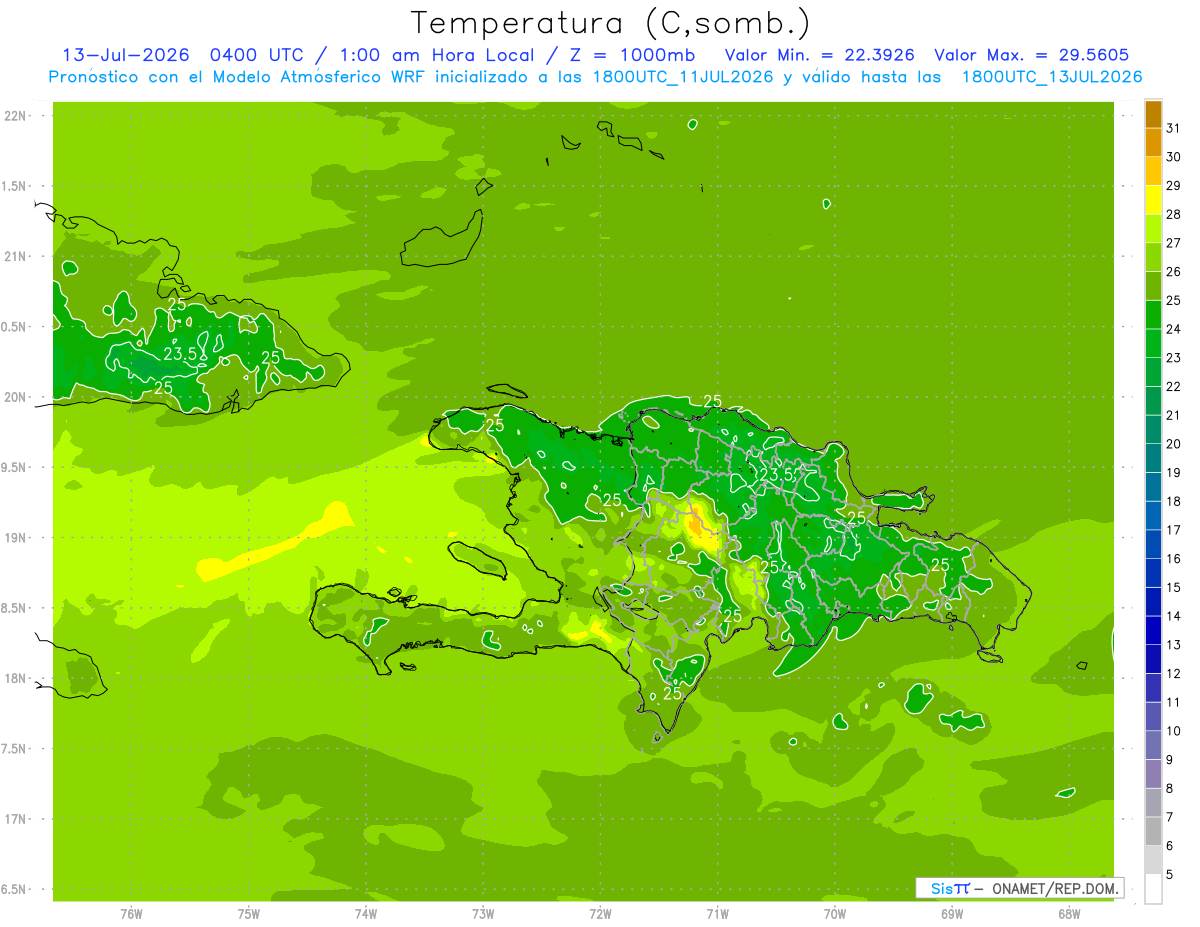Click the 69W longitude axis label
Image resolution: width=1200 pixels, height=927 pixels.
[x=952, y=914]
